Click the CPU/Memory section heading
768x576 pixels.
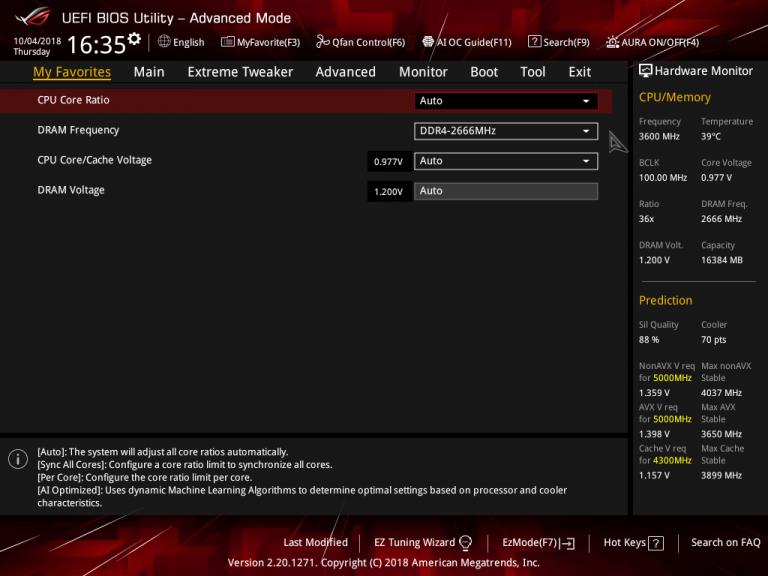[x=674, y=97]
